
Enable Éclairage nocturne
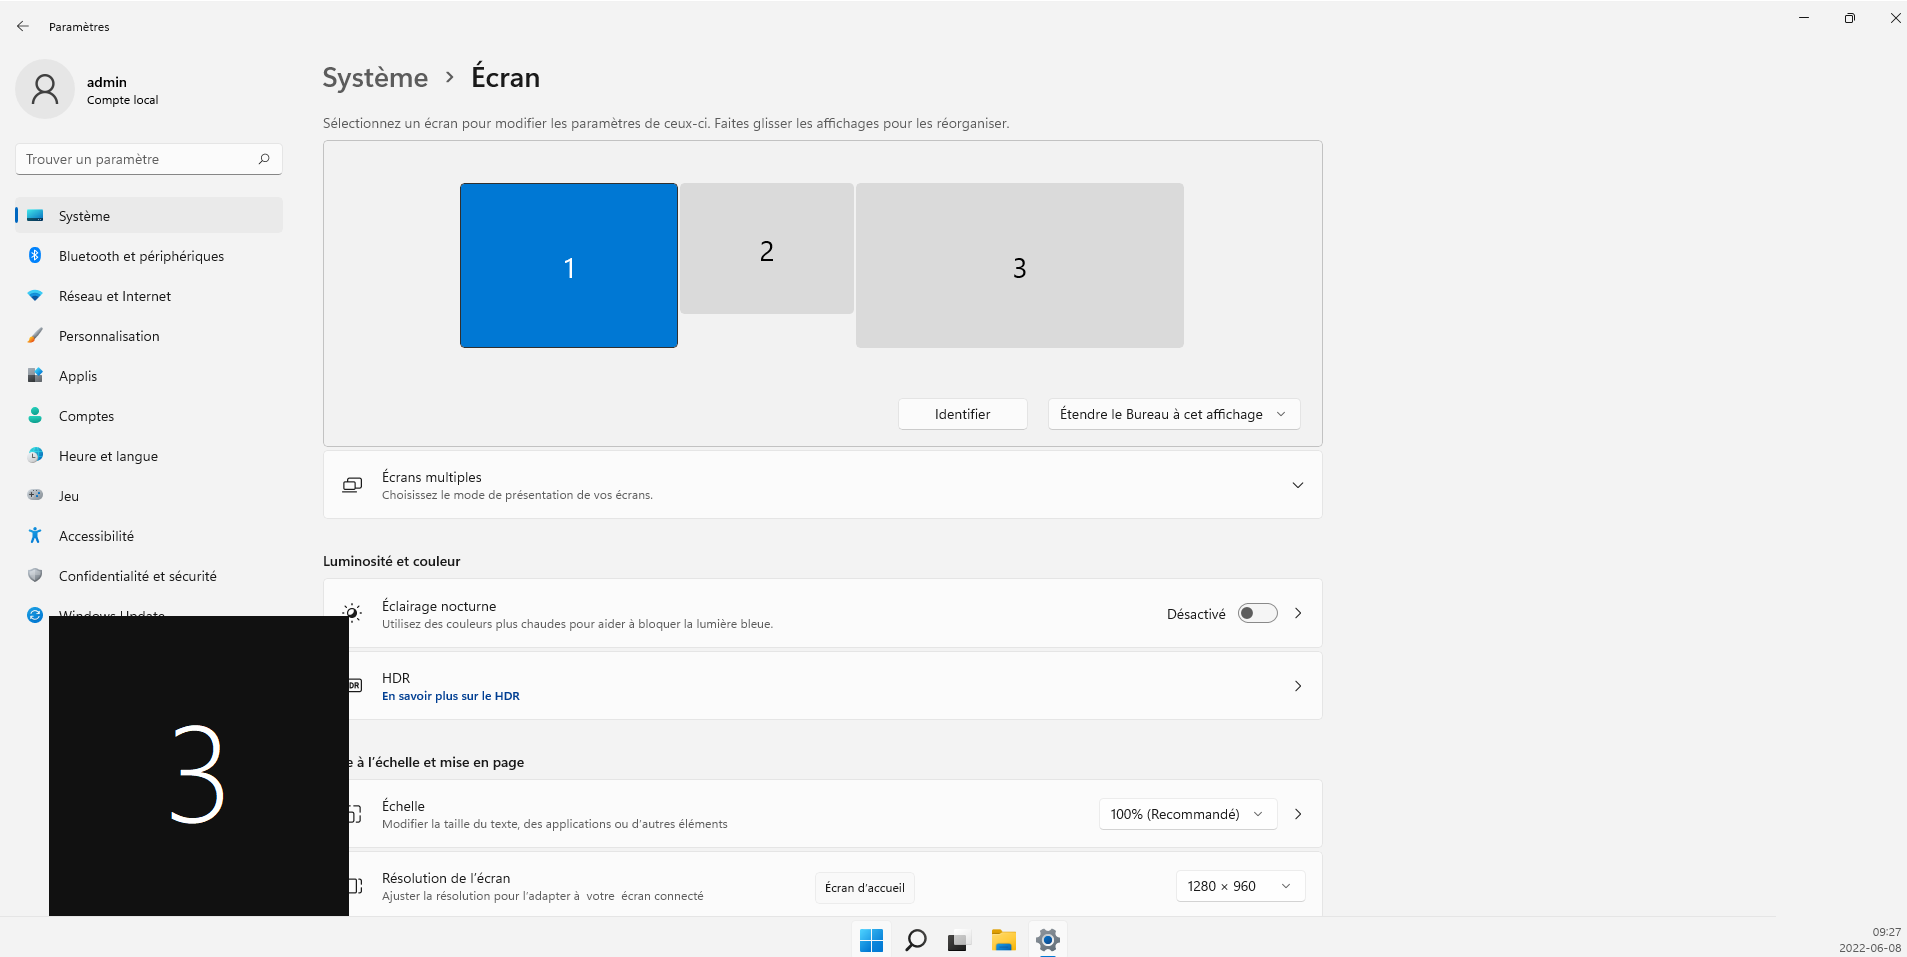pos(1257,612)
